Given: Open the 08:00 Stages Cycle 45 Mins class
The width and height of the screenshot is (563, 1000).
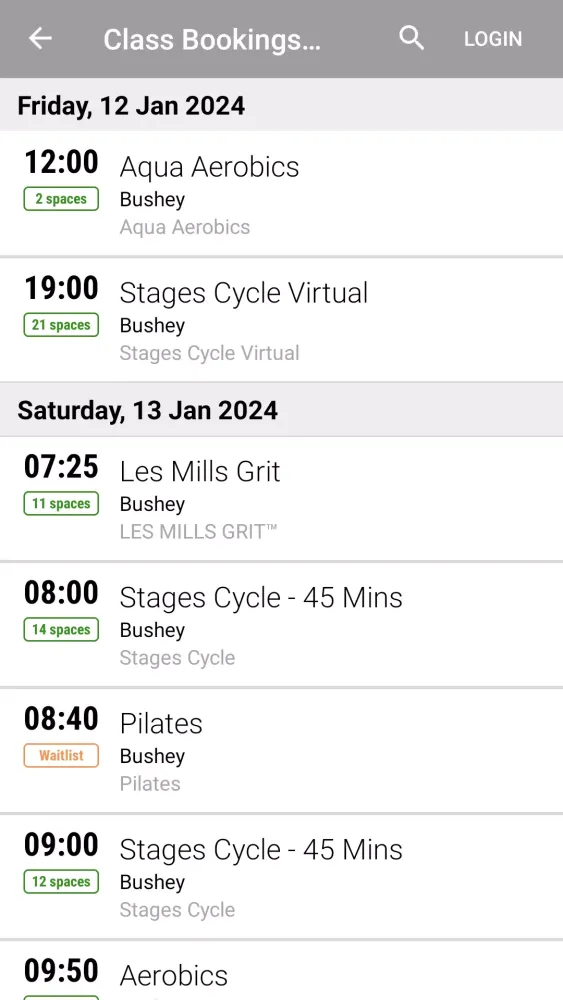Looking at the screenshot, I should (281, 624).
